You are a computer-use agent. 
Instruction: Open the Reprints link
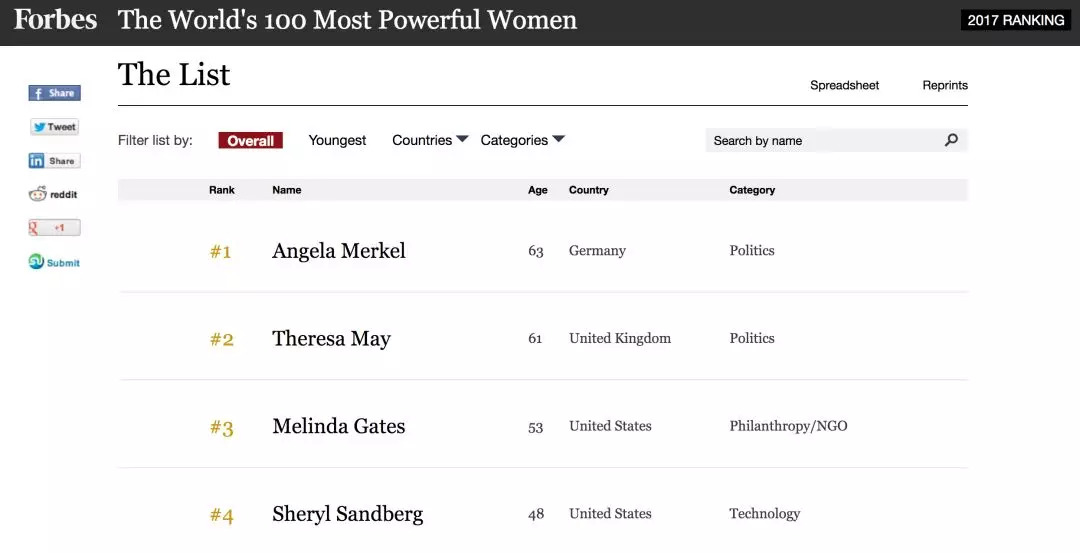point(945,86)
